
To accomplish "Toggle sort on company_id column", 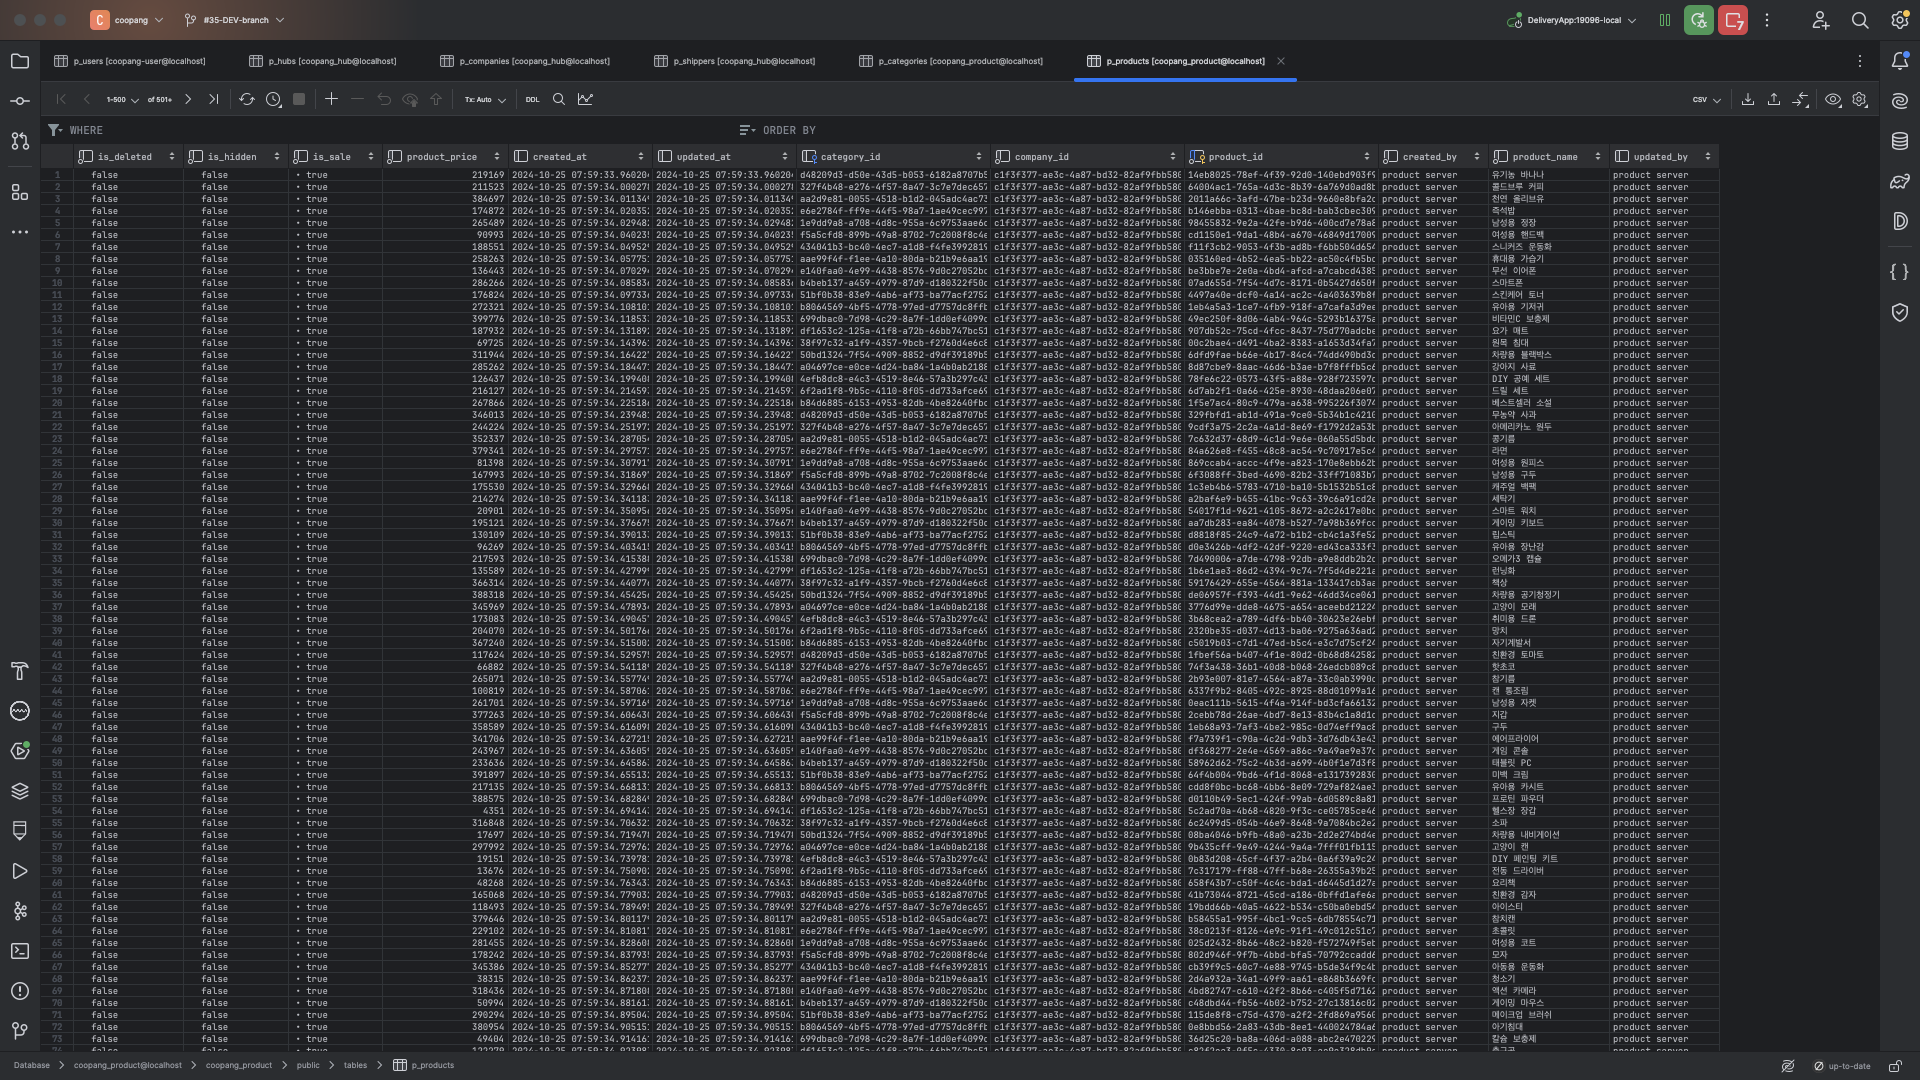I will (1173, 157).
